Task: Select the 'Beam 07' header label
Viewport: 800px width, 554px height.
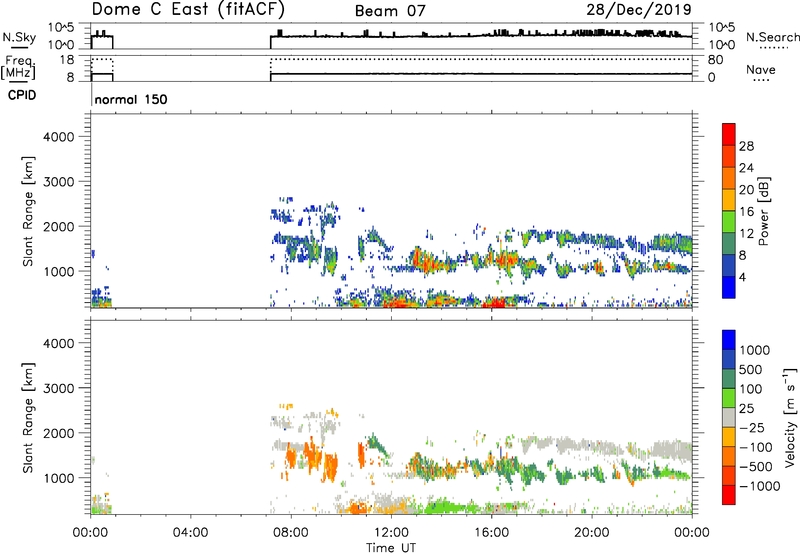Action: point(390,11)
